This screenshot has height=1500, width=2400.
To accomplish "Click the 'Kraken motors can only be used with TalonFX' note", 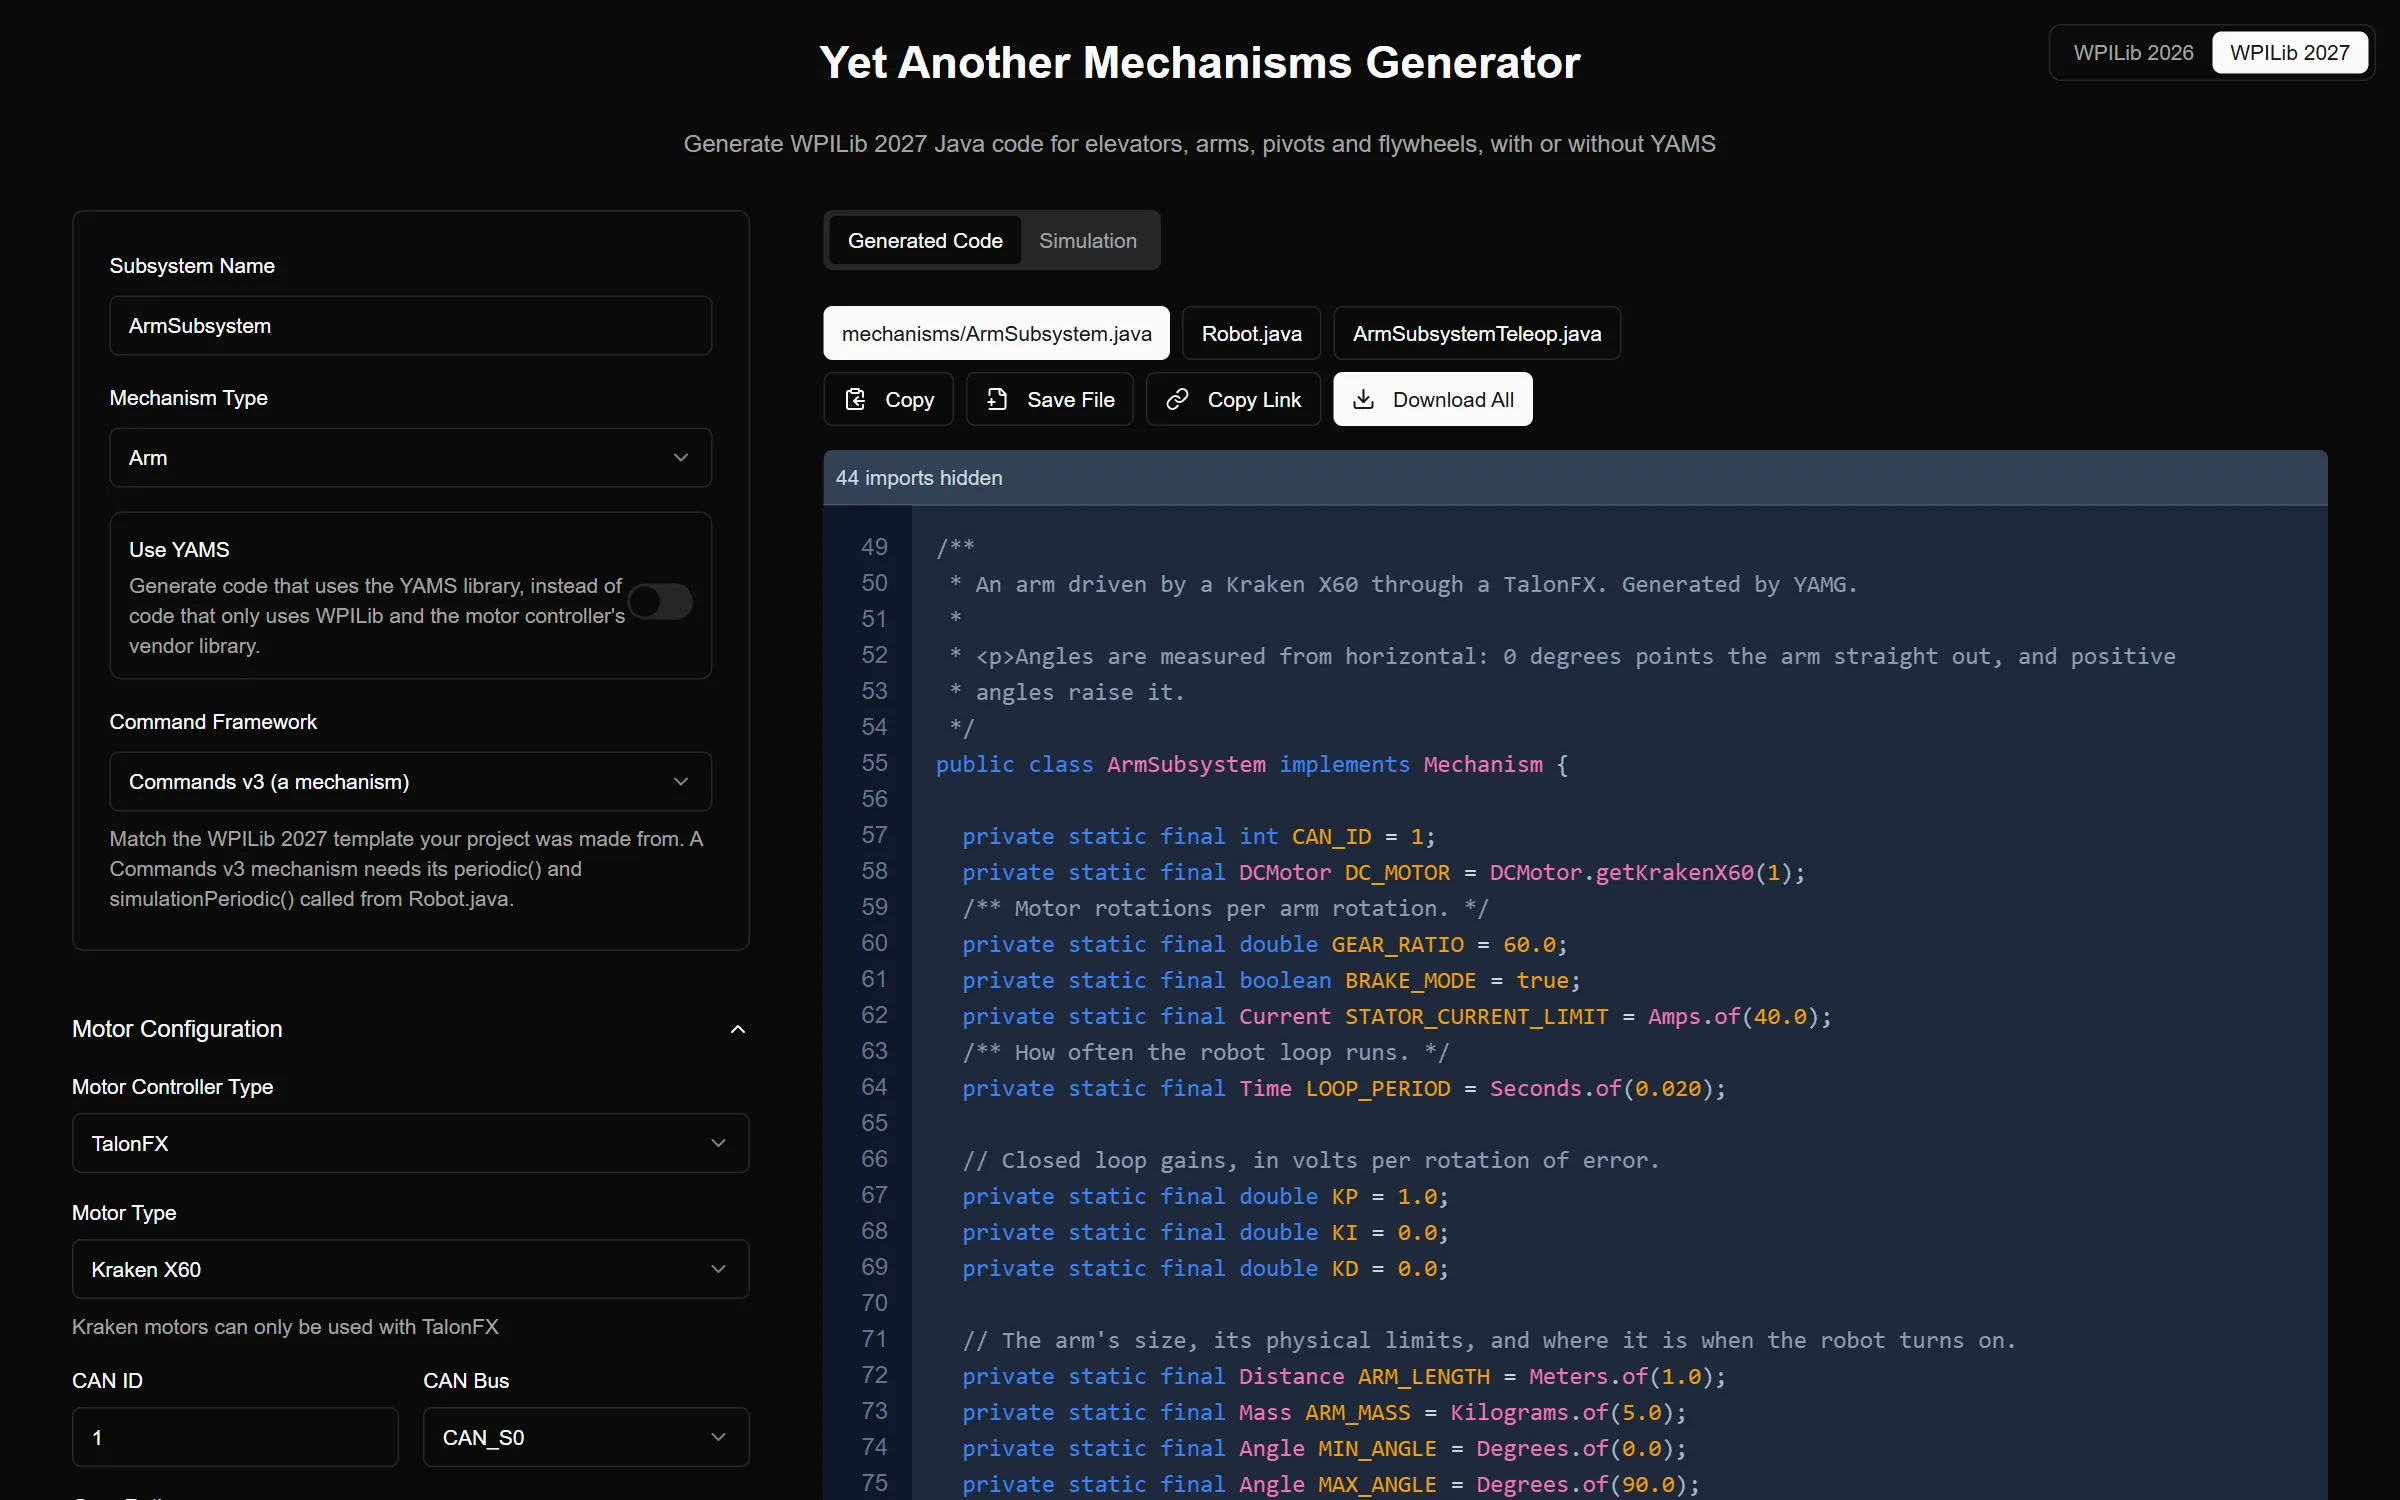I will (x=285, y=1327).
